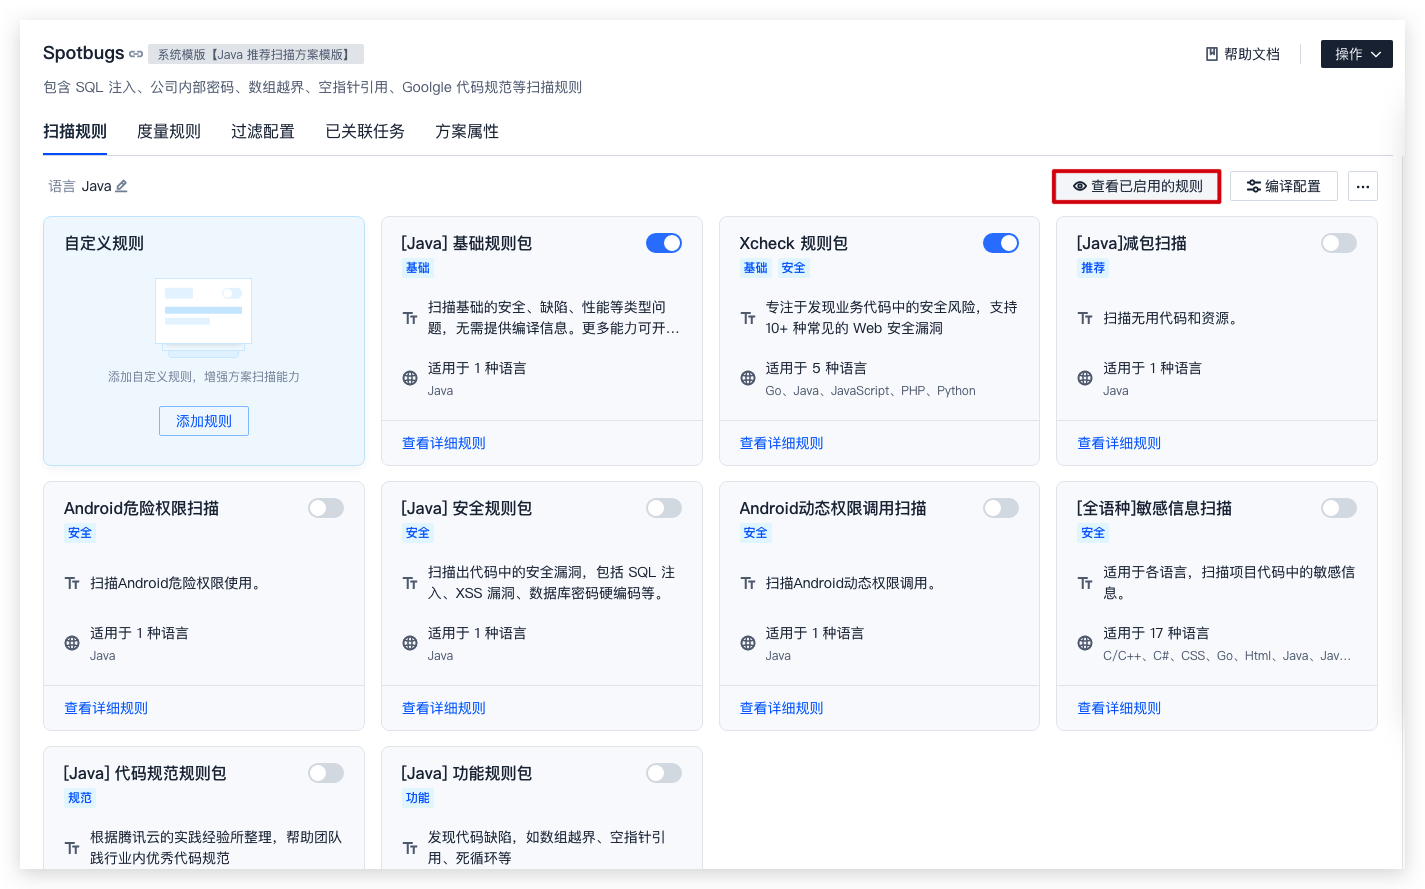This screenshot has height=889, width=1425.
Task: Click 'Go、Java、JavaScript、PHP、Python' language list
Action: pyautogui.click(x=871, y=391)
